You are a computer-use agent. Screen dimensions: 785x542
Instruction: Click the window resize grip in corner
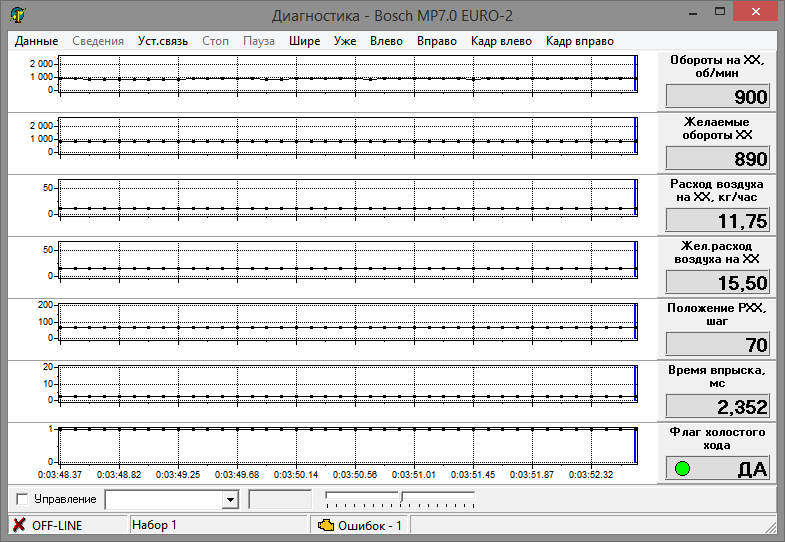tap(771, 527)
